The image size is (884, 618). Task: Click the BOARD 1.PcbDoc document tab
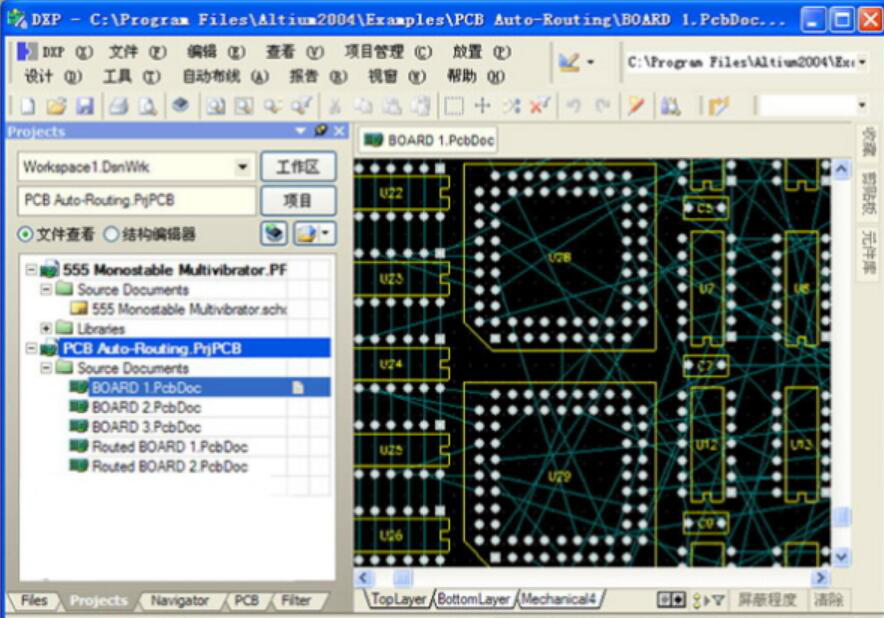click(x=428, y=140)
